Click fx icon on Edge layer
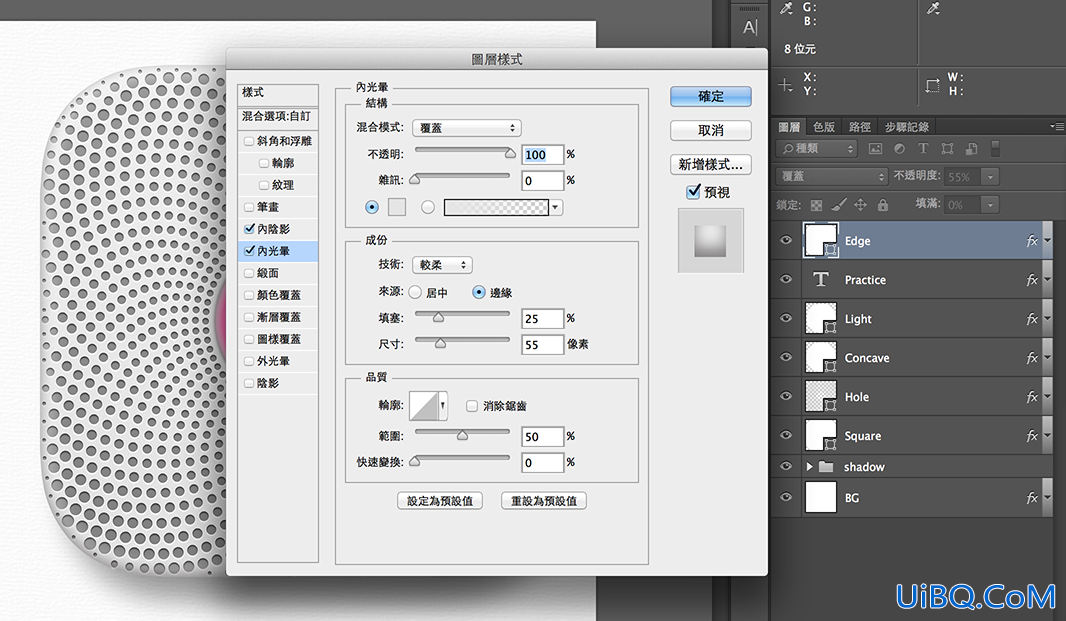The image size is (1066, 621). pyautogui.click(x=1032, y=240)
